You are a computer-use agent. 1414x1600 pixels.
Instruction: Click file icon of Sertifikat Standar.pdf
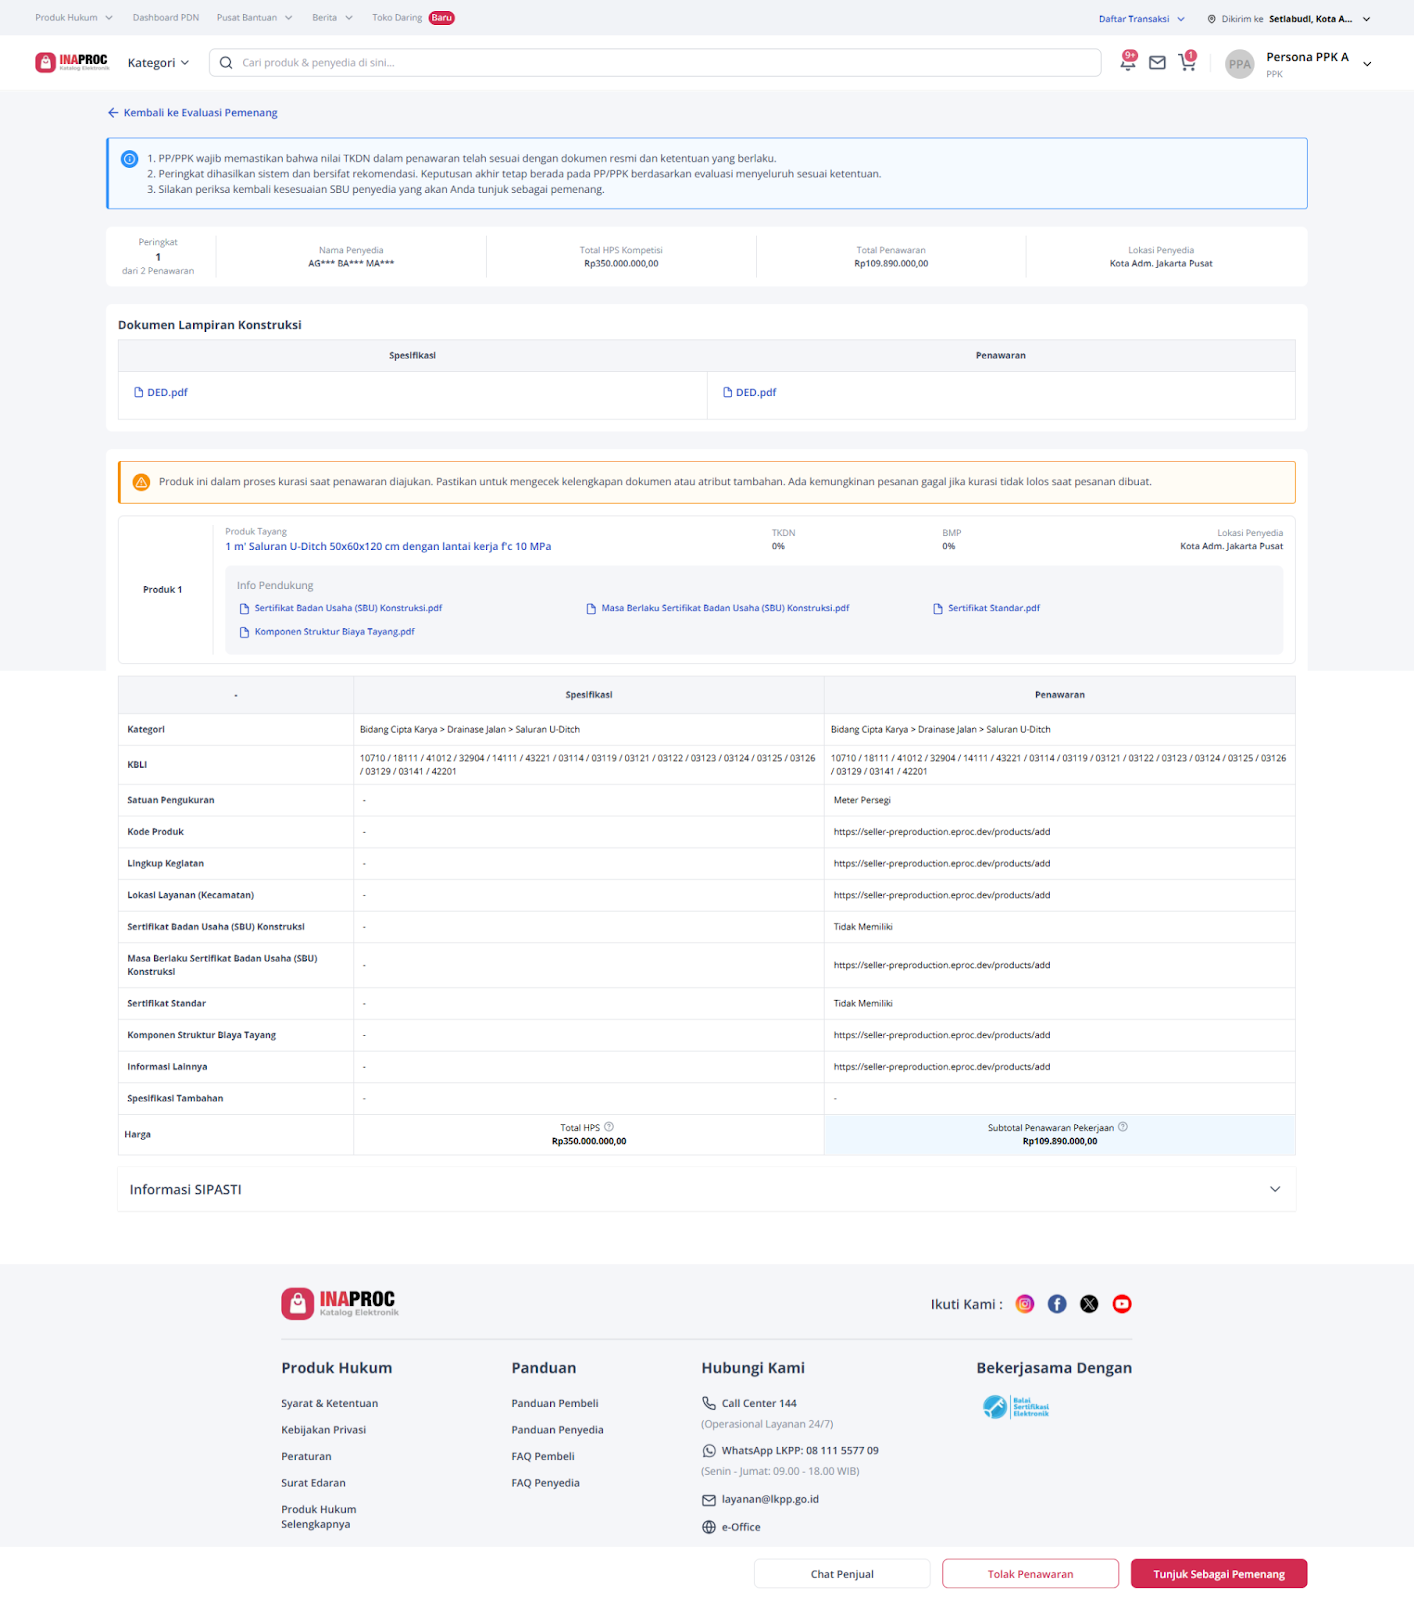coord(938,609)
